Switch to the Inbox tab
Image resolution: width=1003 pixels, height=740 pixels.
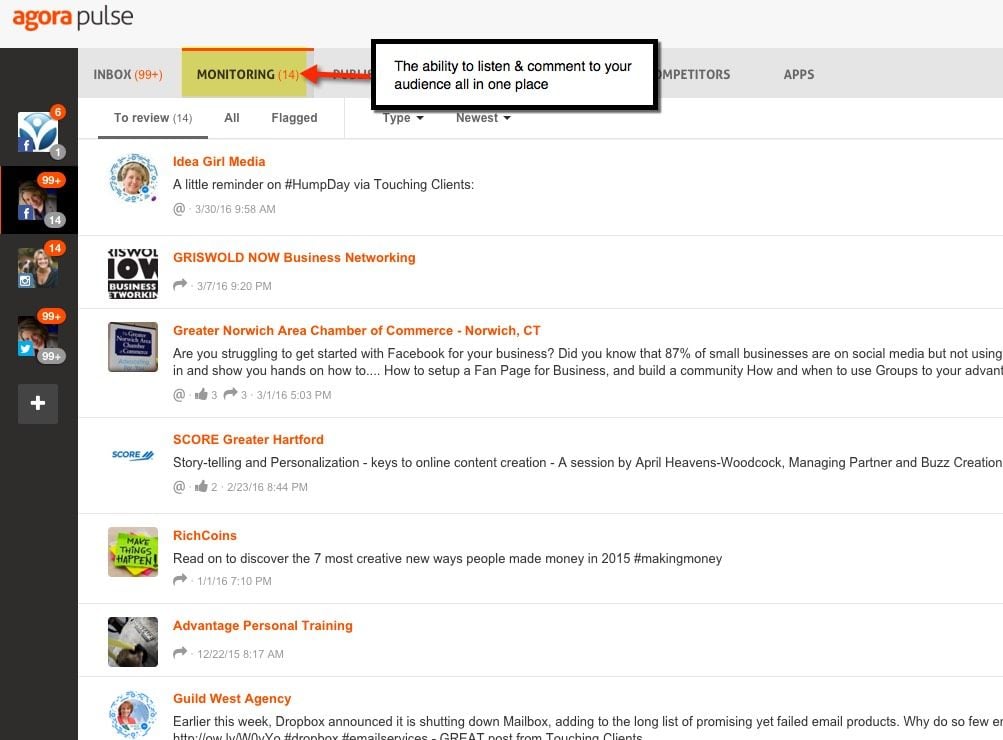point(127,75)
